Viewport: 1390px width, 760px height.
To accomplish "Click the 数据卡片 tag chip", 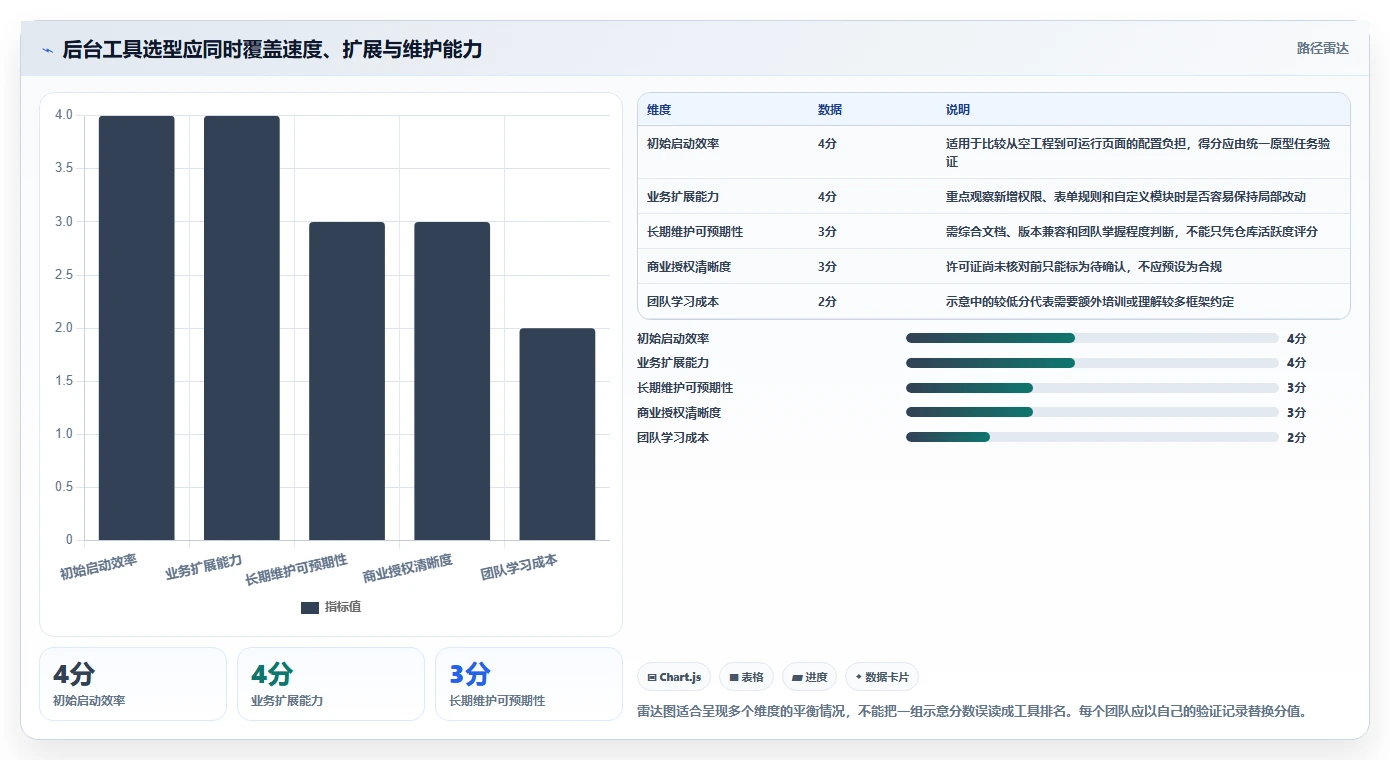I will pyautogui.click(x=881, y=677).
